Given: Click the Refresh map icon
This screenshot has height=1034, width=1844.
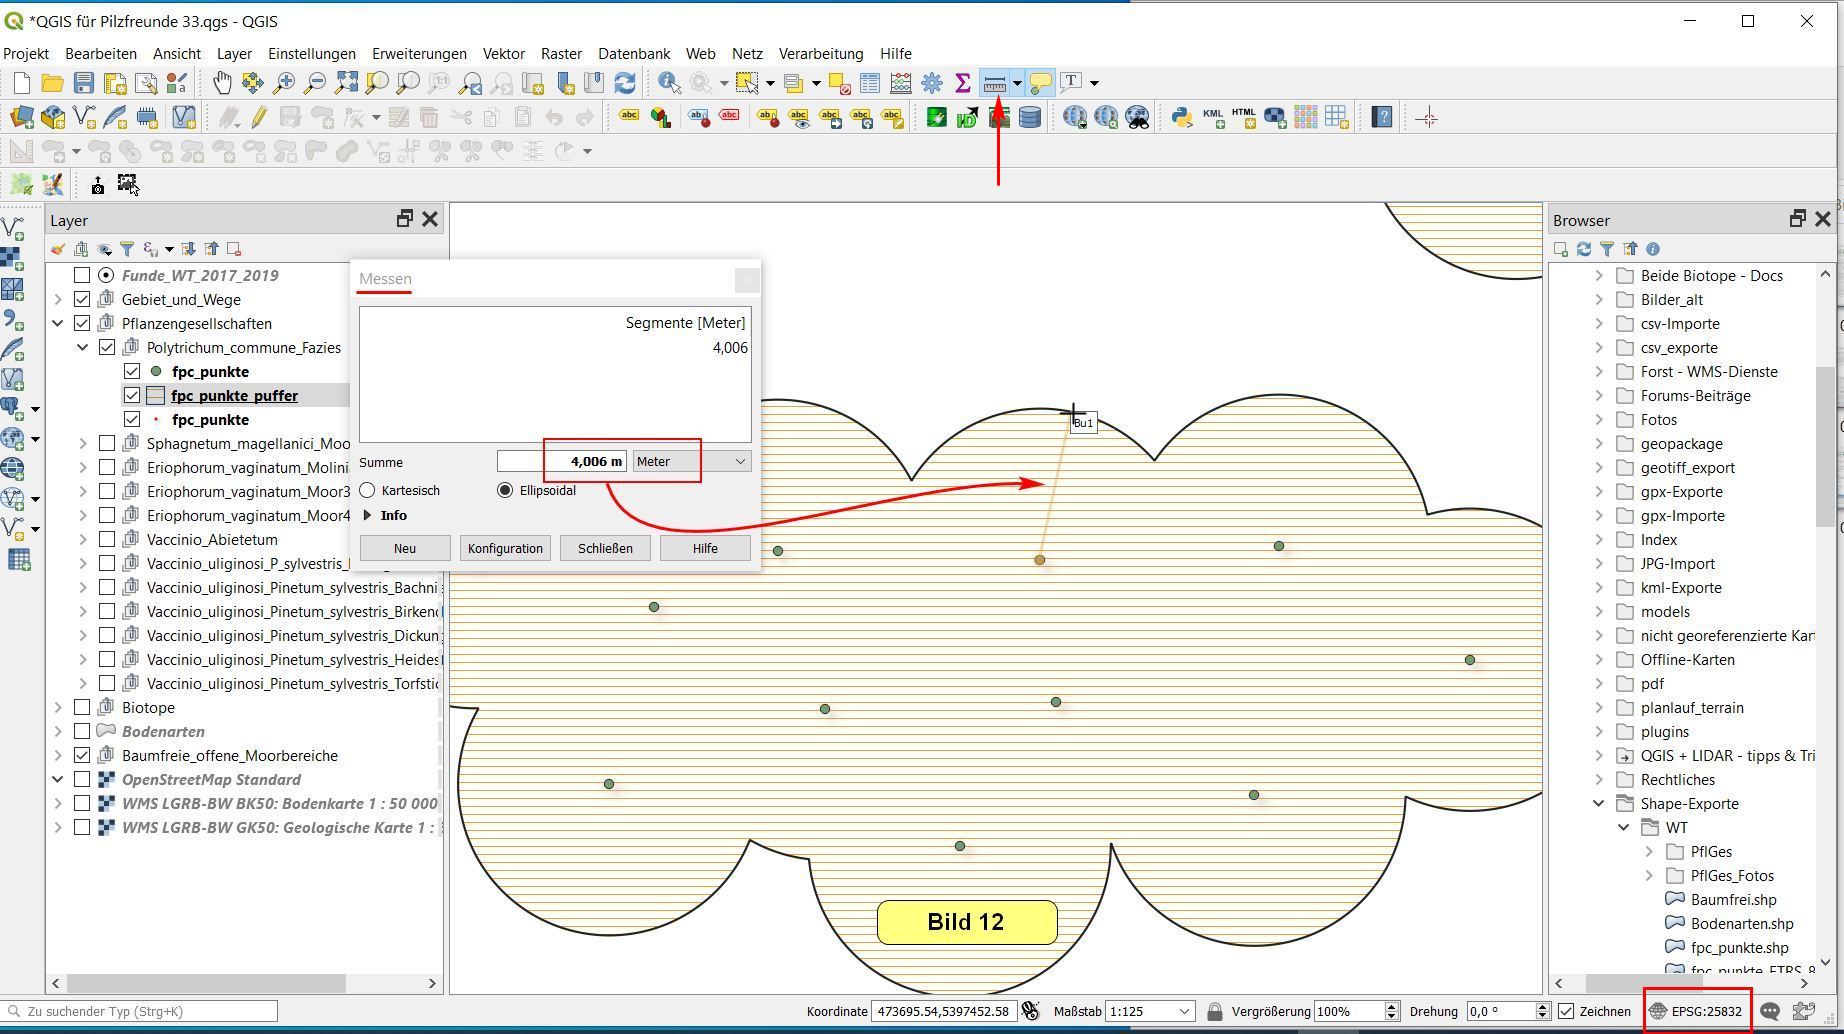Looking at the screenshot, I should click(625, 83).
